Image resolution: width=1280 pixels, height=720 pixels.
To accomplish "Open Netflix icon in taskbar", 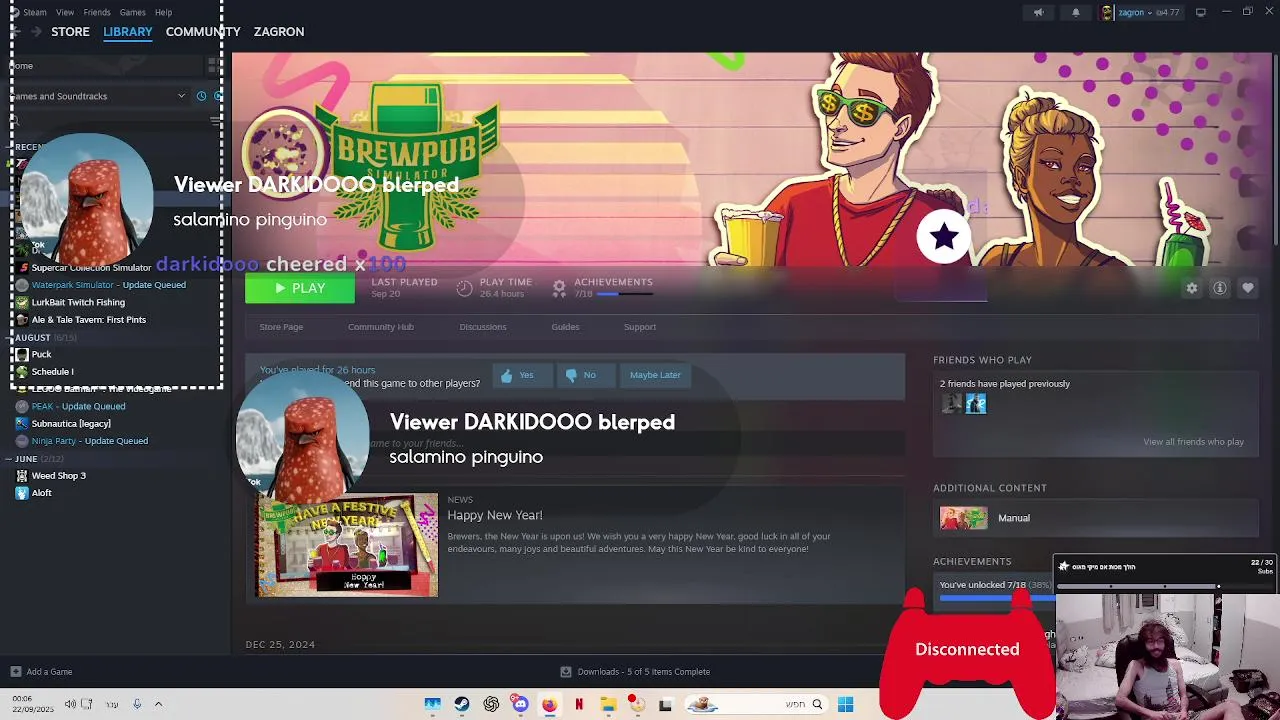I will 578,705.
